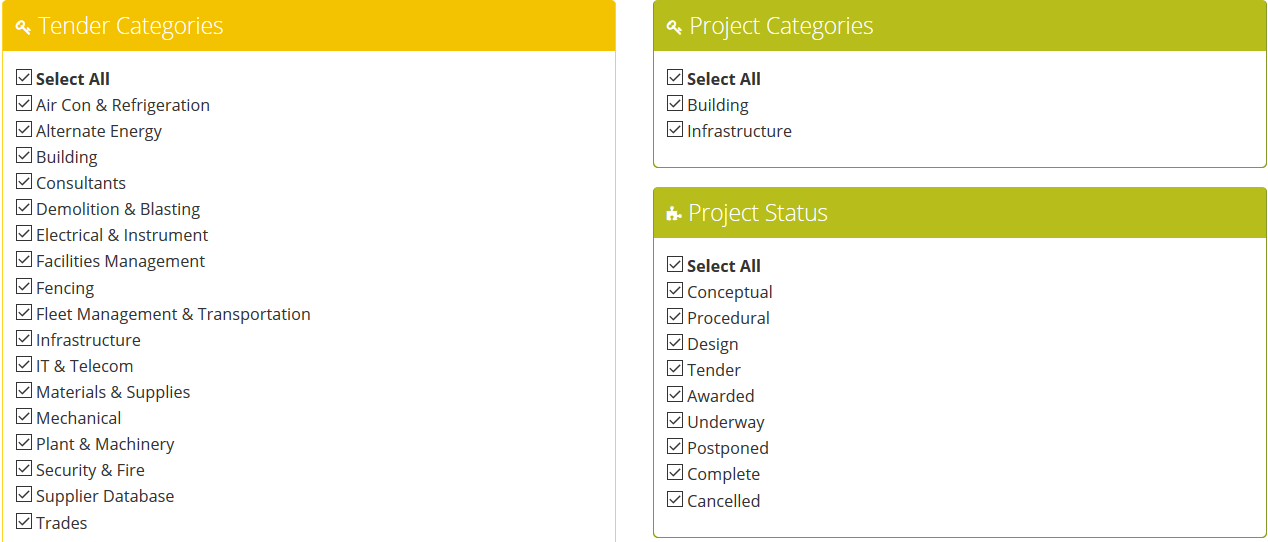The image size is (1268, 542).
Task: Toggle the IT & Telecom checkbox
Action: point(24,364)
